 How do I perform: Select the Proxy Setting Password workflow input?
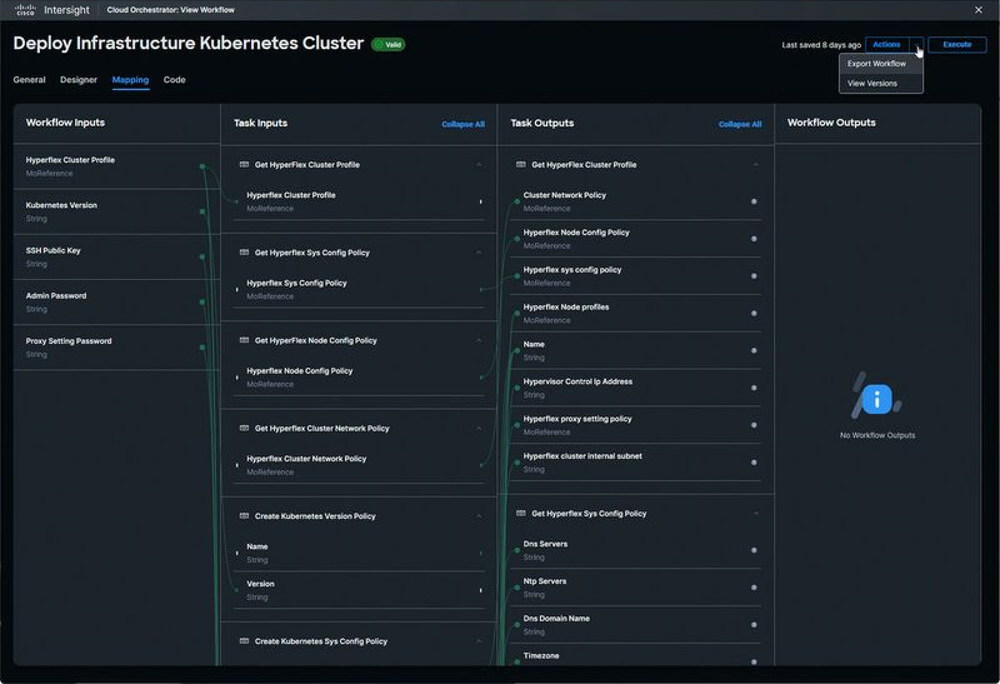[116, 347]
